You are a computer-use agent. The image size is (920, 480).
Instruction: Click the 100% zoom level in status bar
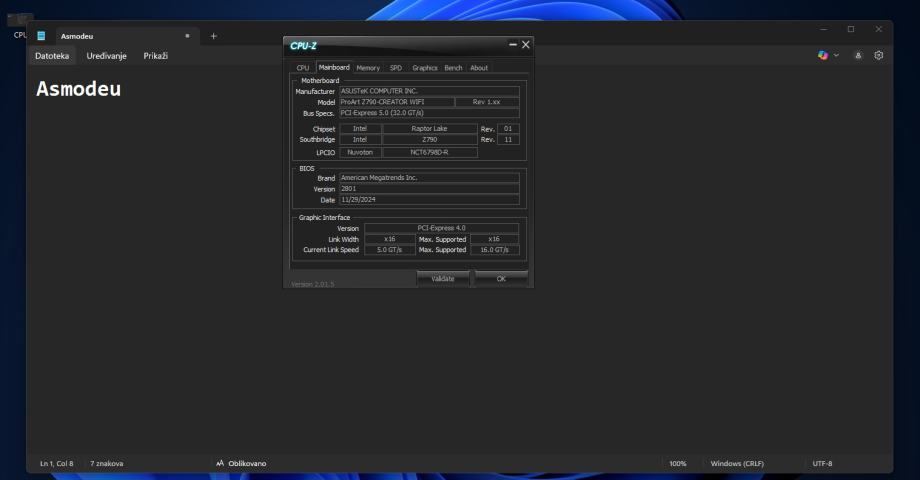678,464
